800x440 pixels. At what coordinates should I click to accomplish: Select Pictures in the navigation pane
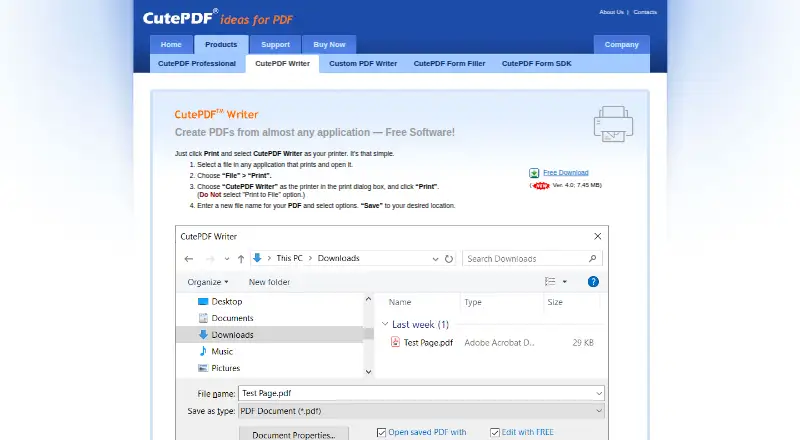coord(226,368)
